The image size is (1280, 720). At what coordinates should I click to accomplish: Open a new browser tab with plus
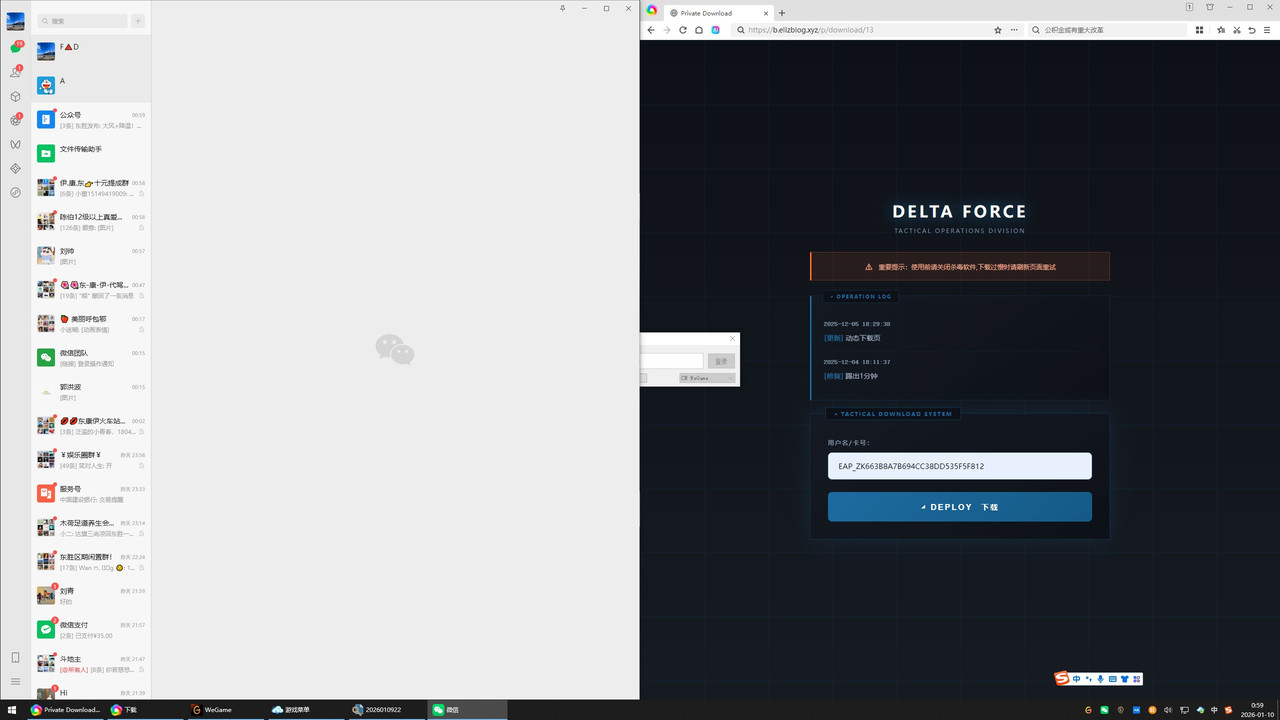point(782,13)
